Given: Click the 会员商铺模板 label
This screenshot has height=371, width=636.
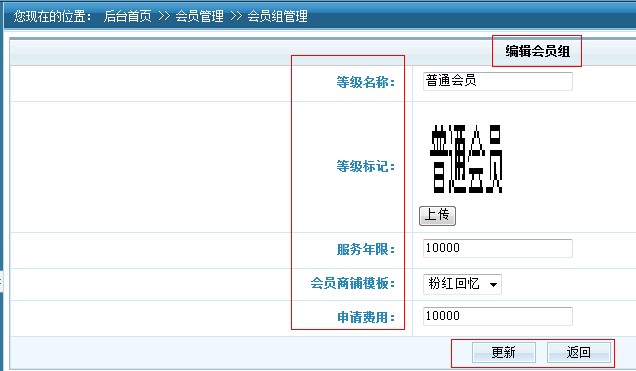Looking at the screenshot, I should 352,283.
